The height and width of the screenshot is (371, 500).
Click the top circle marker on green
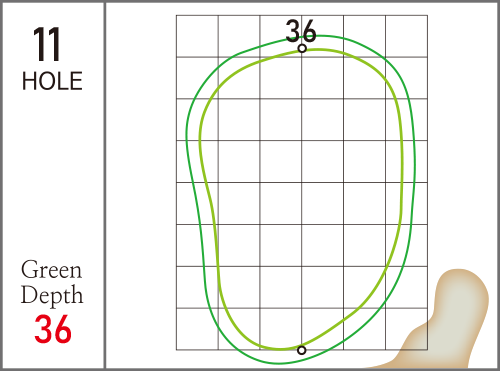[x=302, y=49]
